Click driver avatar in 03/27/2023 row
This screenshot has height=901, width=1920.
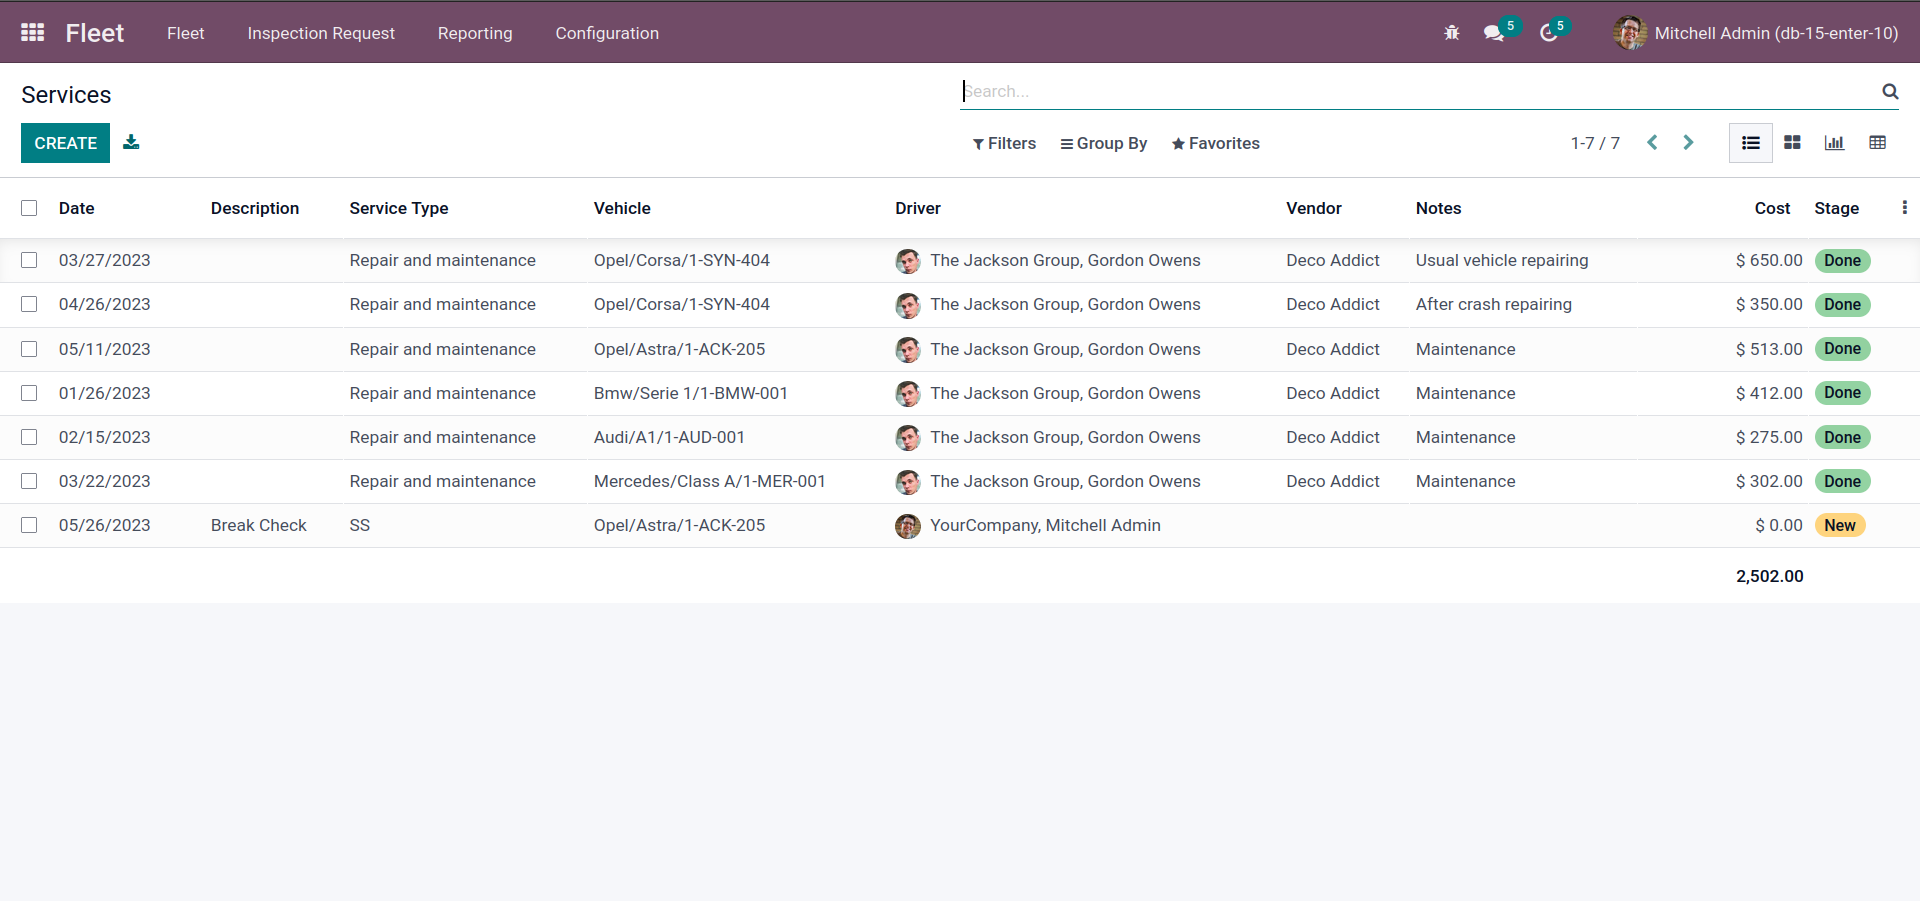[x=908, y=261]
